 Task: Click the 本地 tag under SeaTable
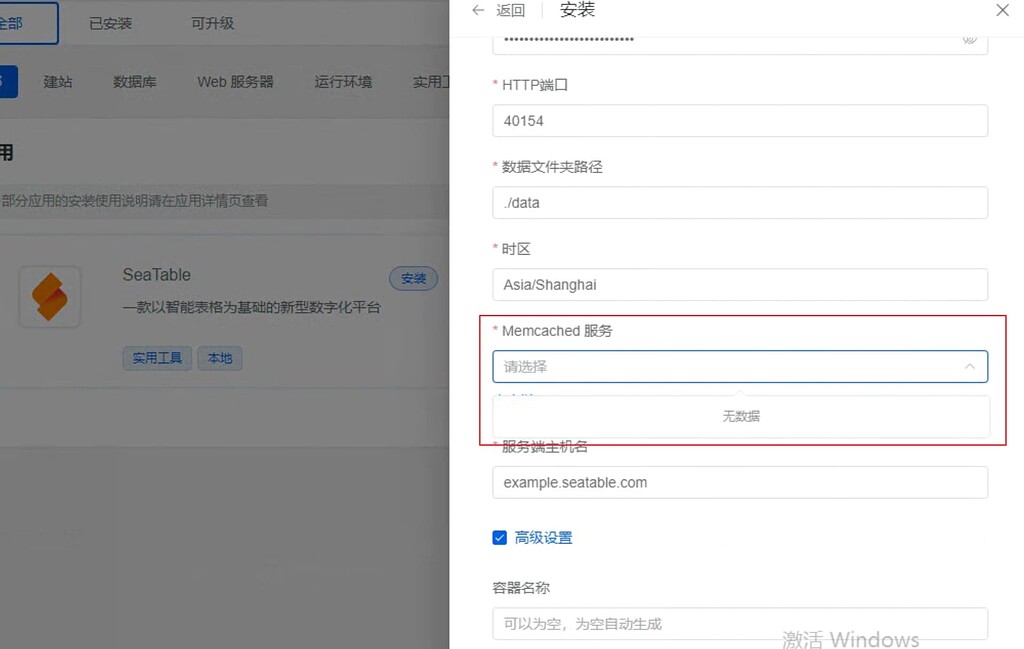[219, 358]
